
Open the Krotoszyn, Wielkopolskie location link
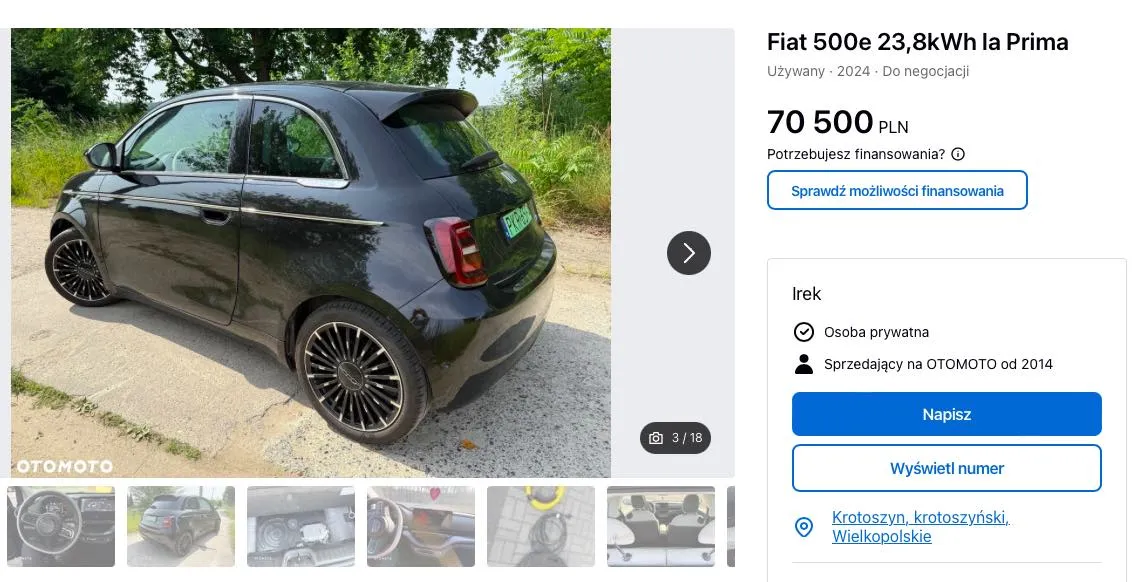[x=920, y=527]
